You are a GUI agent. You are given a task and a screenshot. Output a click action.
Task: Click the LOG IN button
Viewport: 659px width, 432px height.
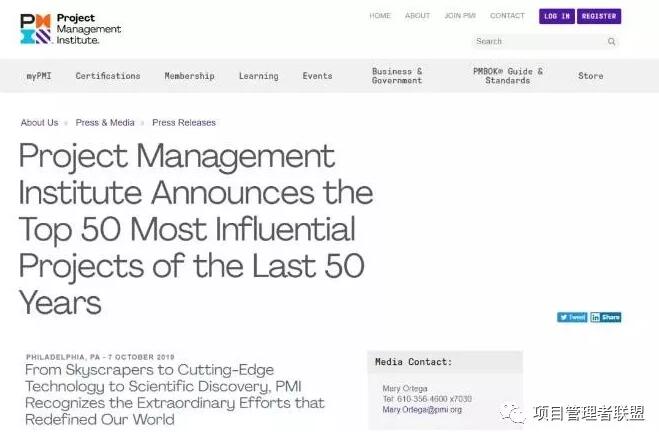point(557,16)
